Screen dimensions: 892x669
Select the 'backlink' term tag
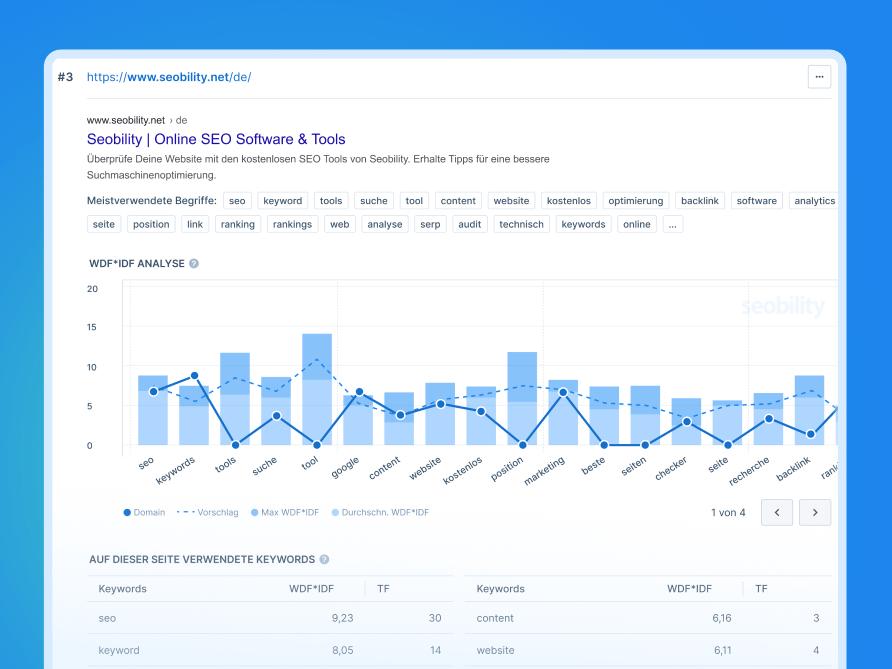click(700, 201)
